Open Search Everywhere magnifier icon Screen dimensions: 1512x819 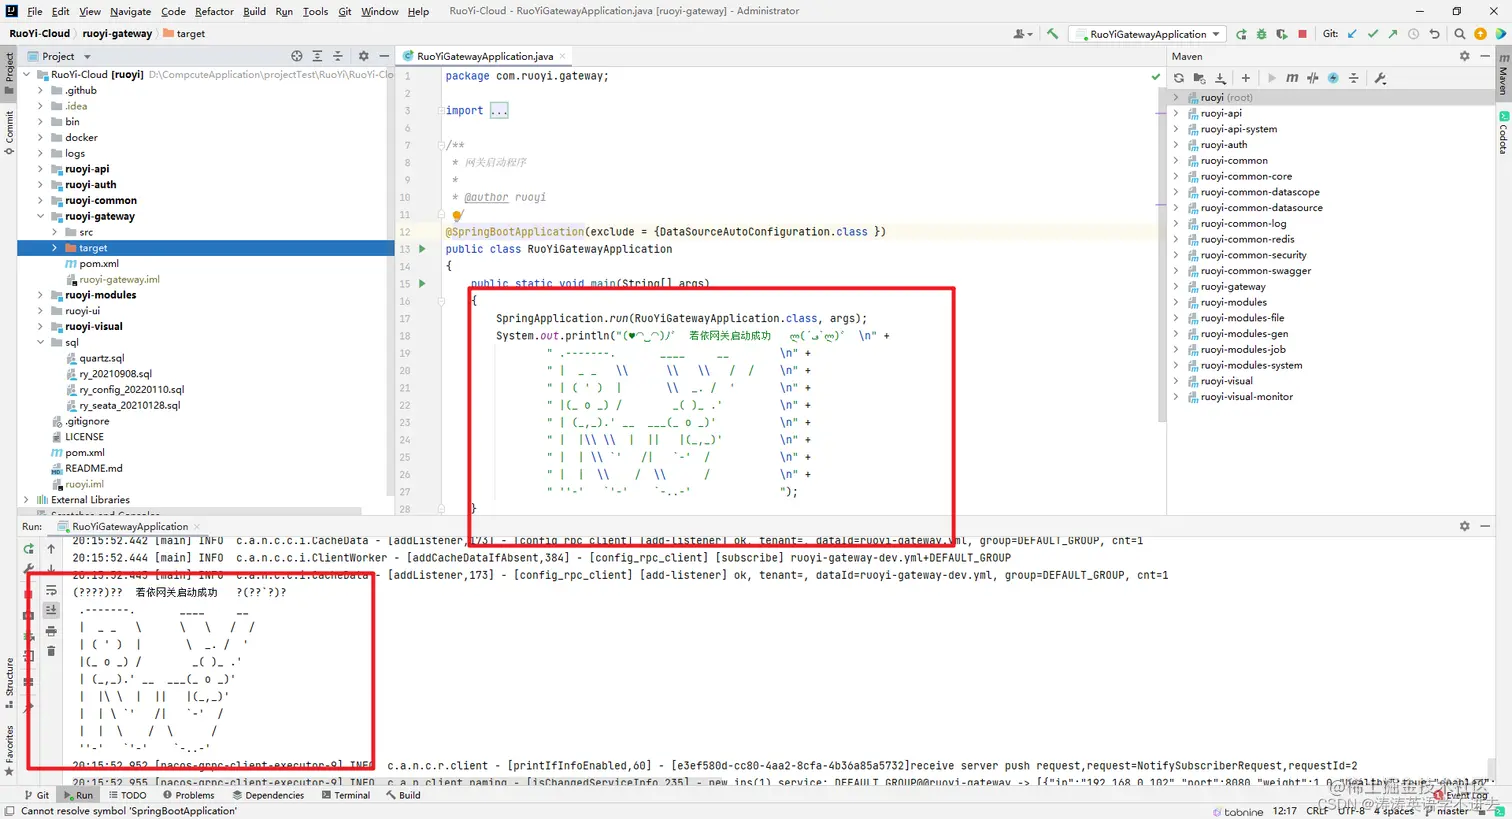click(1459, 34)
